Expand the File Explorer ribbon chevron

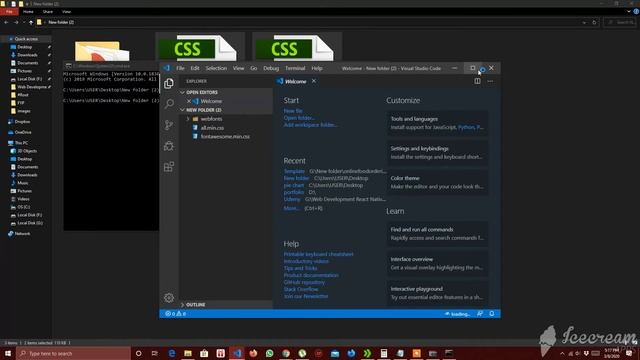(629, 11)
